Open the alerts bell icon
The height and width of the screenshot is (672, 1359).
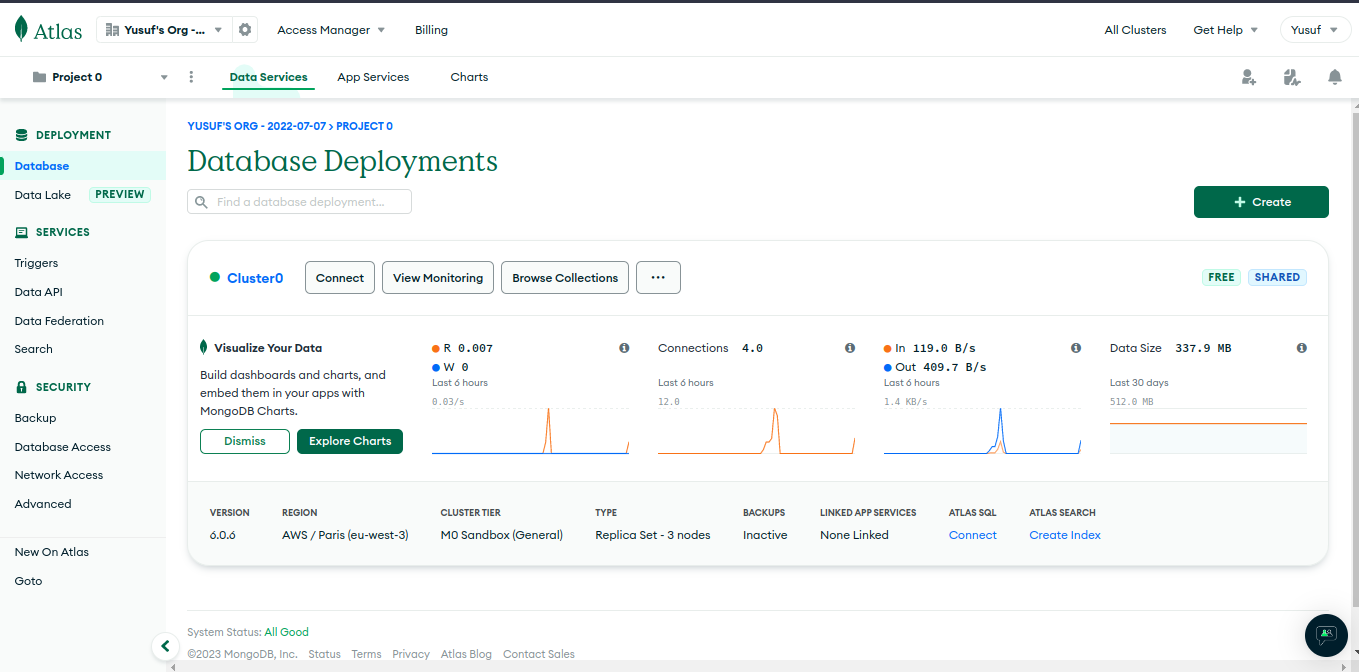point(1335,77)
